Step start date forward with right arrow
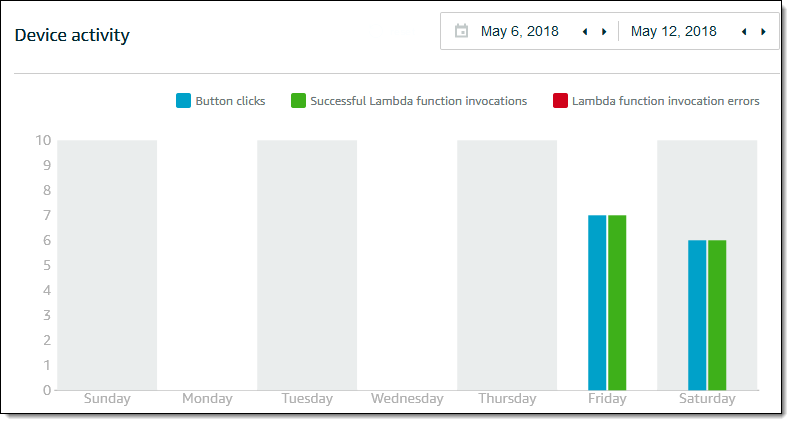 click(603, 32)
